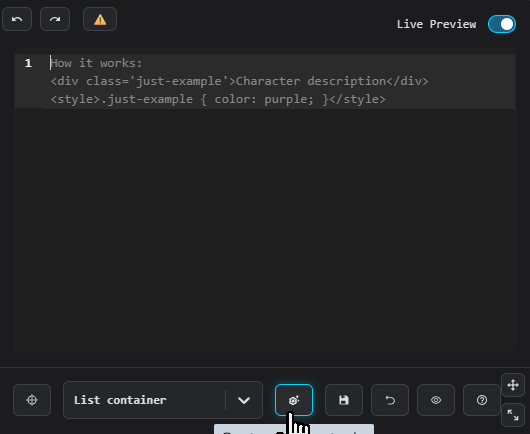Click the reset arrow button in bottom toolbar
The height and width of the screenshot is (434, 530).
390,400
